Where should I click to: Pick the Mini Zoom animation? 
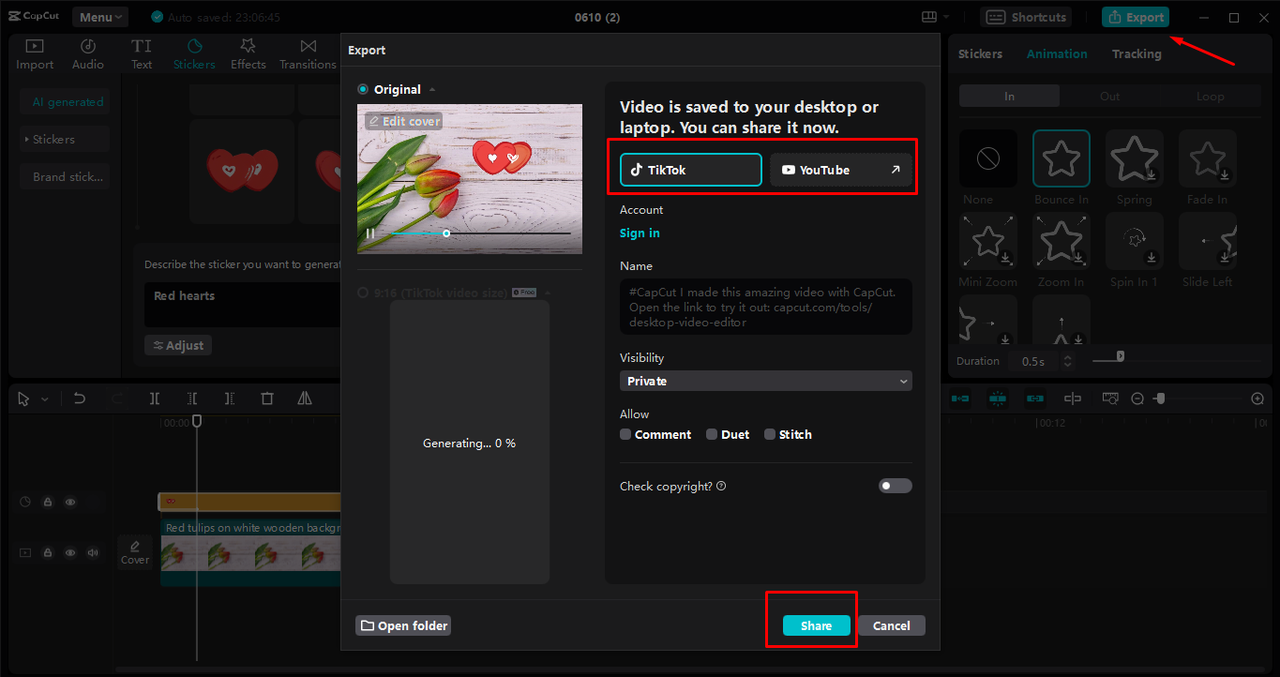click(988, 241)
